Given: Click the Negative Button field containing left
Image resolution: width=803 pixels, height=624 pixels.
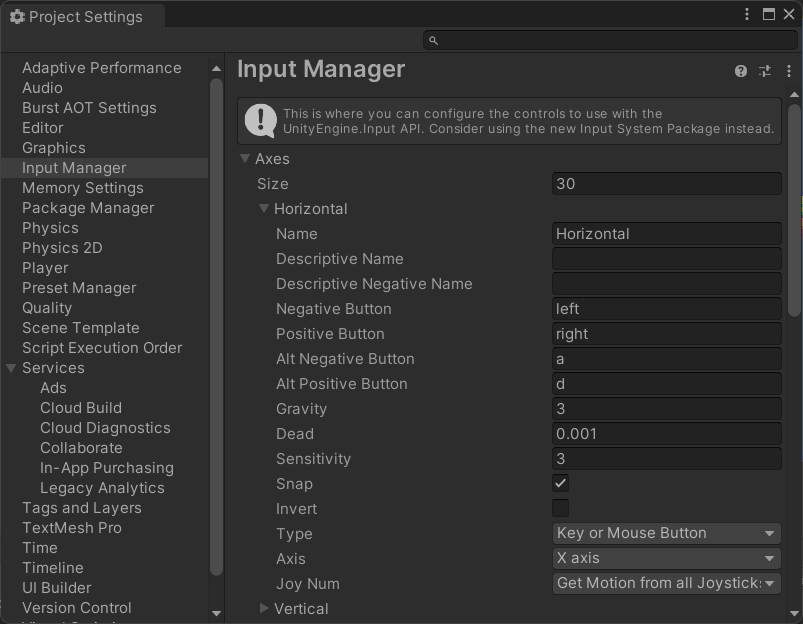Looking at the screenshot, I should click(x=666, y=309).
